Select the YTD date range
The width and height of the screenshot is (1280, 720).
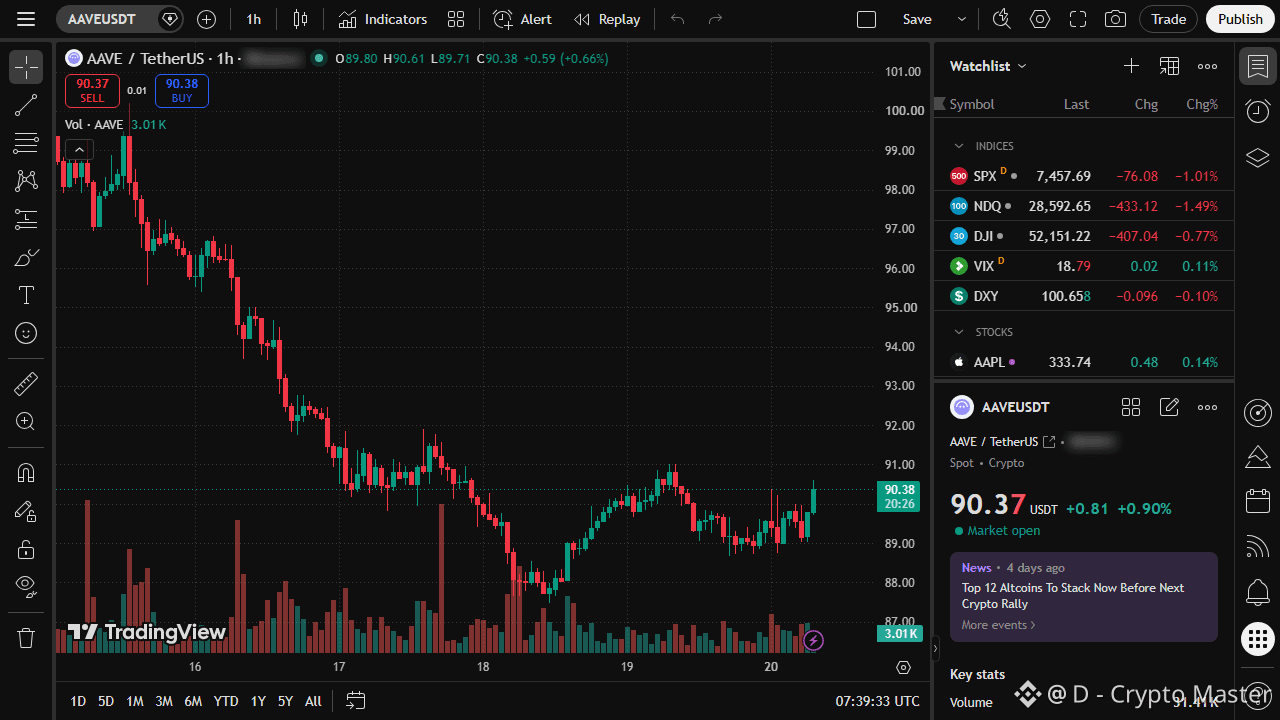(x=226, y=701)
